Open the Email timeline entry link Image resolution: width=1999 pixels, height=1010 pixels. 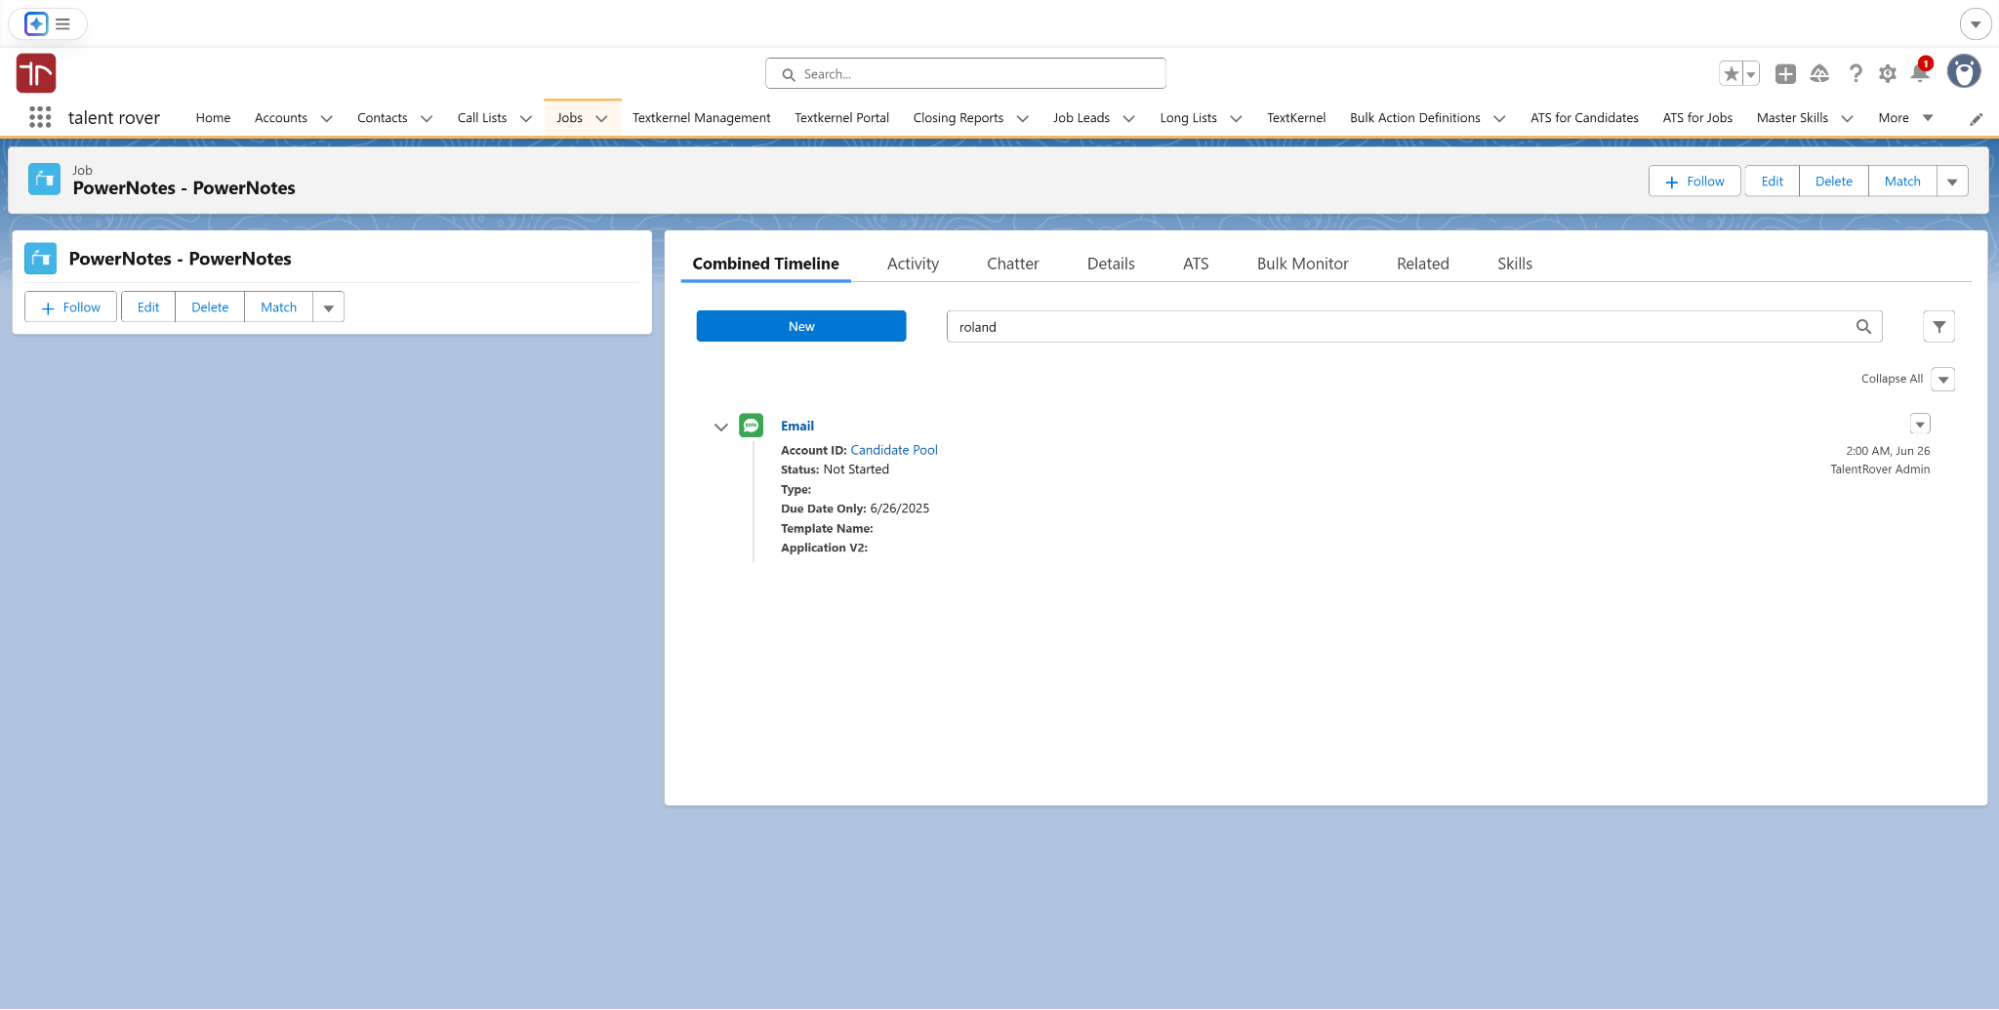[797, 426]
